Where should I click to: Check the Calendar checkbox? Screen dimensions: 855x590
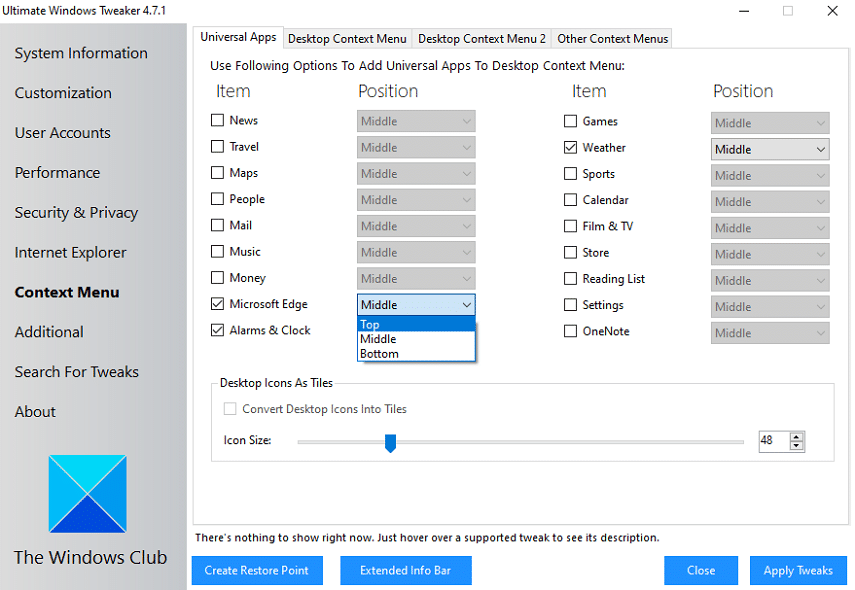570,200
